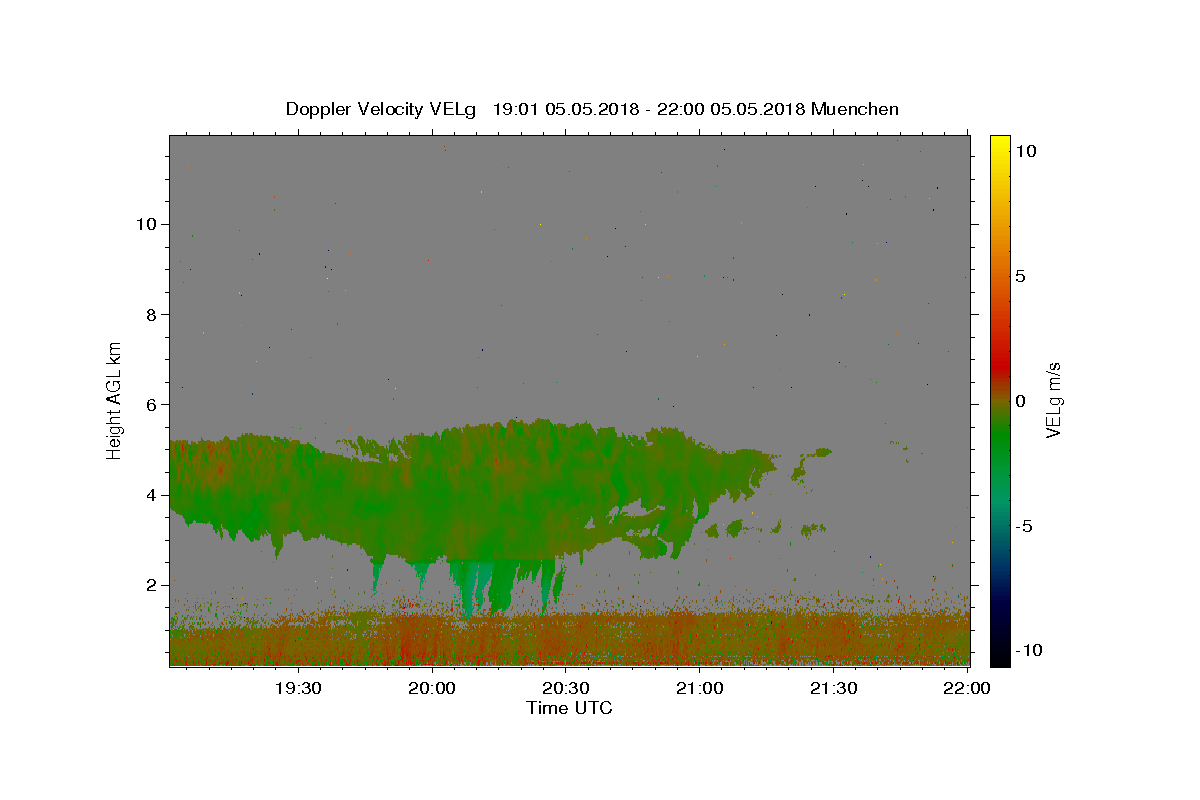Click the 'Muenchen' location in title
Screen dimensions: 1200x800
[x=855, y=109]
